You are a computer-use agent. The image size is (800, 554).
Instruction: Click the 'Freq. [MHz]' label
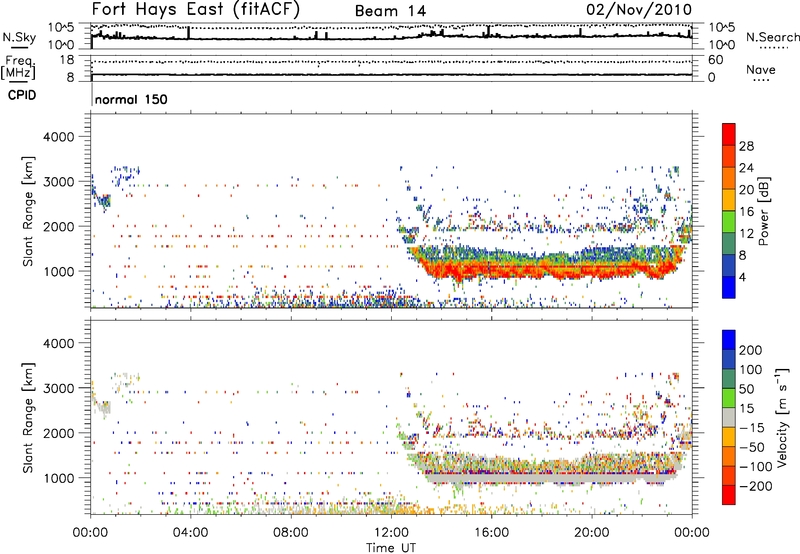(18, 68)
